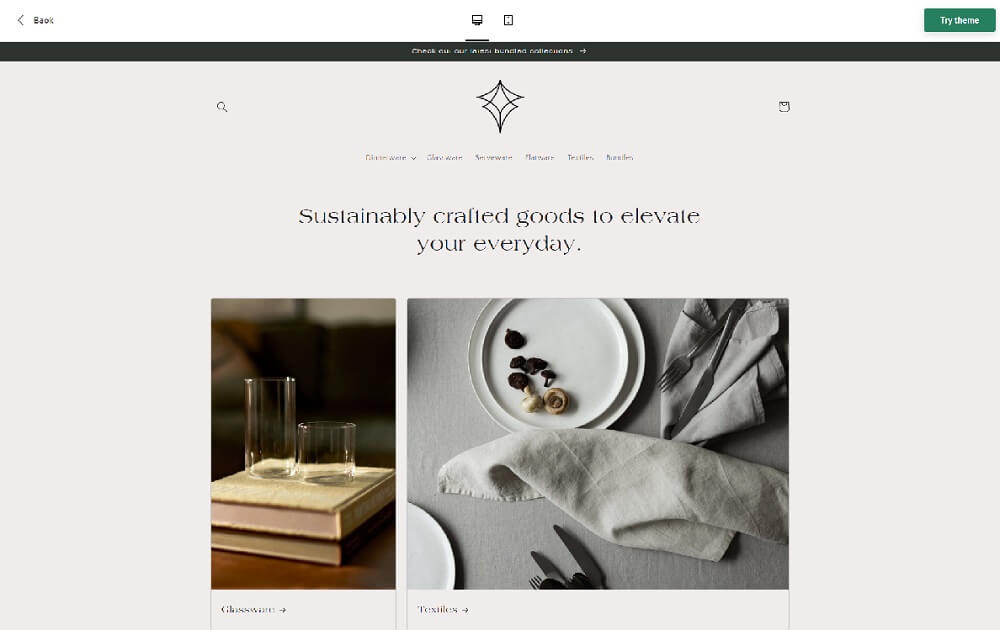Click the Textiles linen table image

coord(598,444)
